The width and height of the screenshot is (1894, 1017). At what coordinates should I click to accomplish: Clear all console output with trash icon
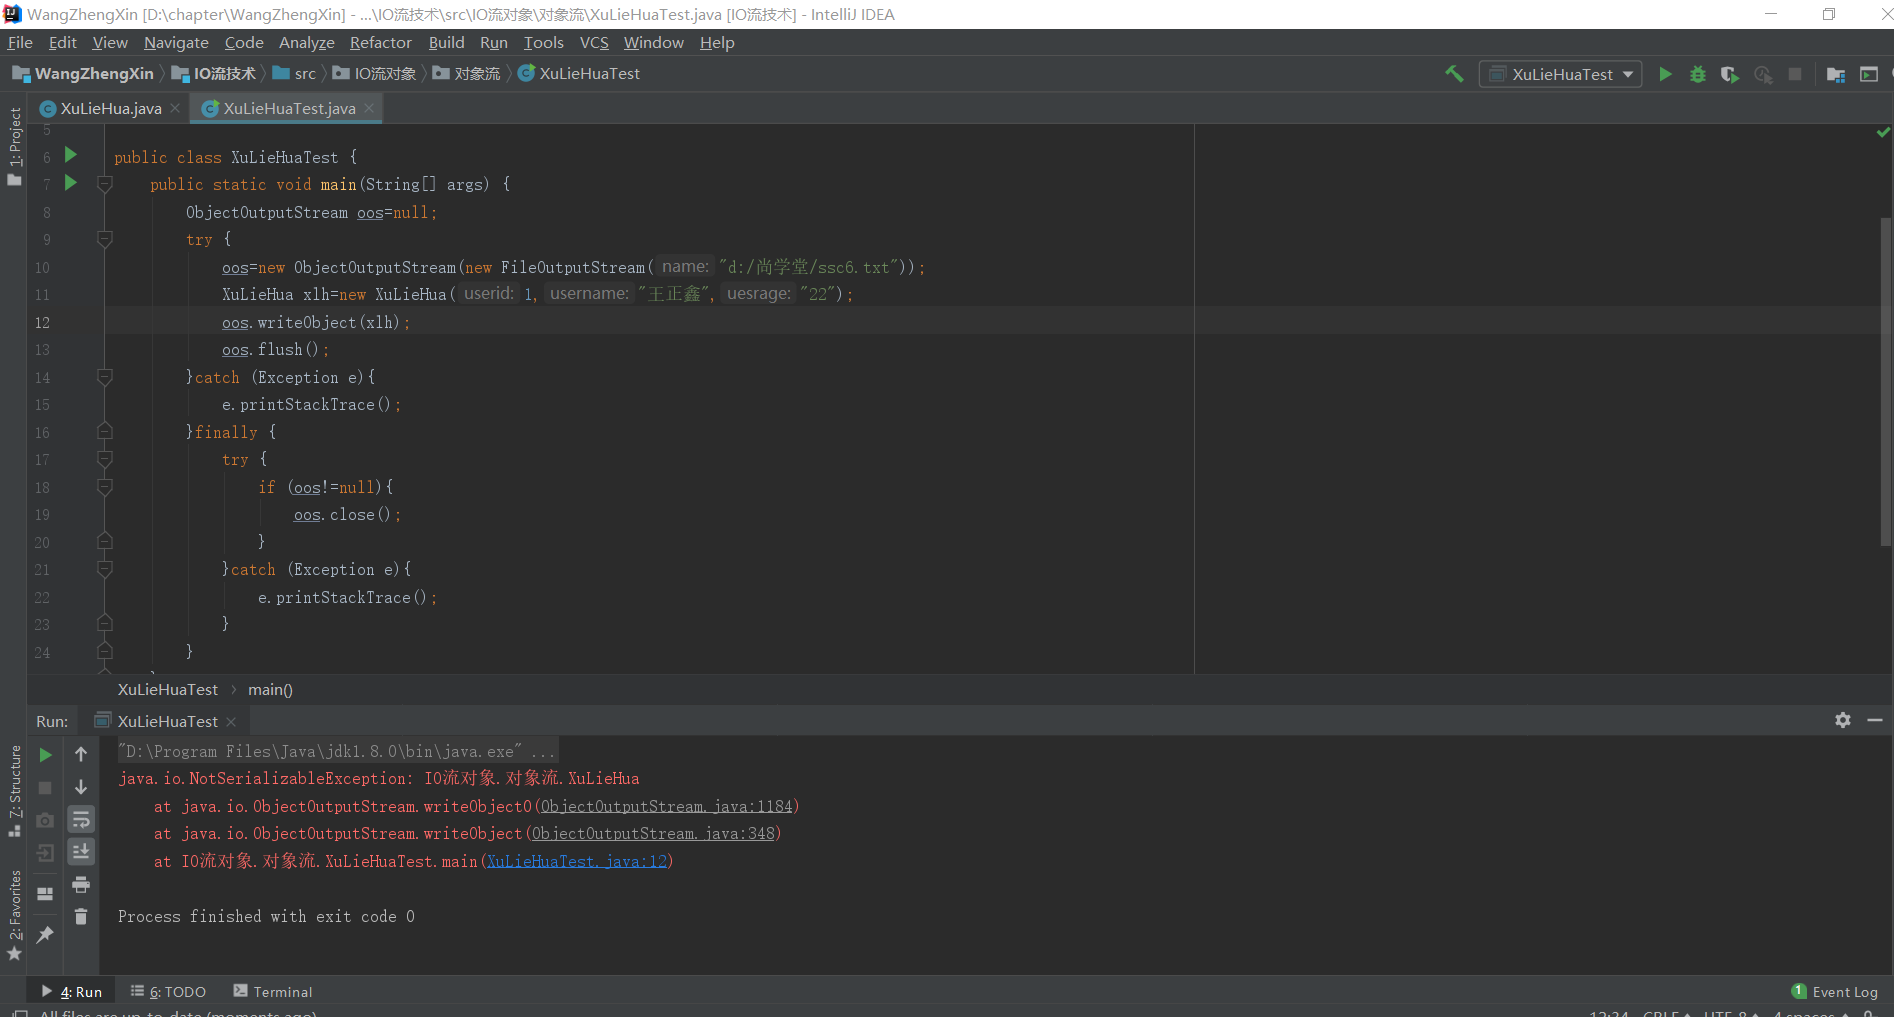click(81, 917)
